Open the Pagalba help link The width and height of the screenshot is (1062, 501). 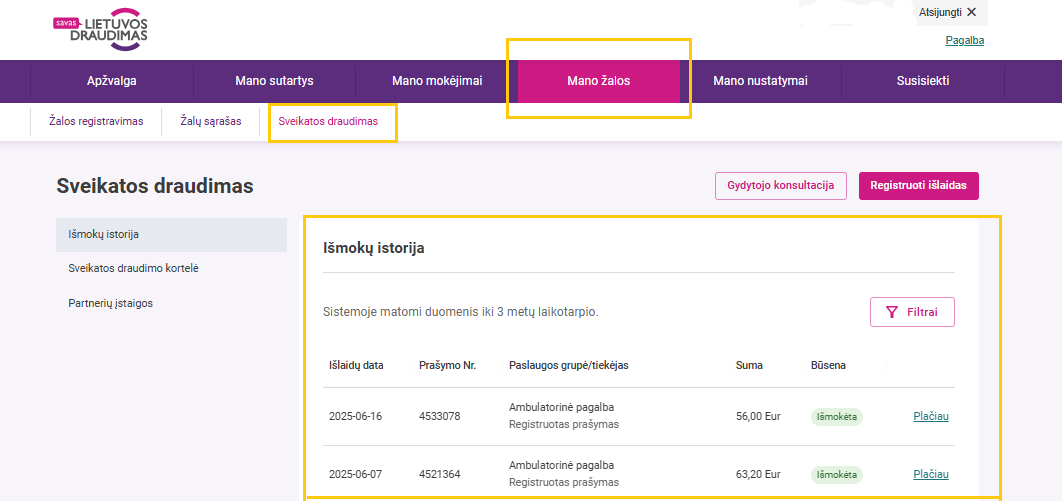coord(964,41)
